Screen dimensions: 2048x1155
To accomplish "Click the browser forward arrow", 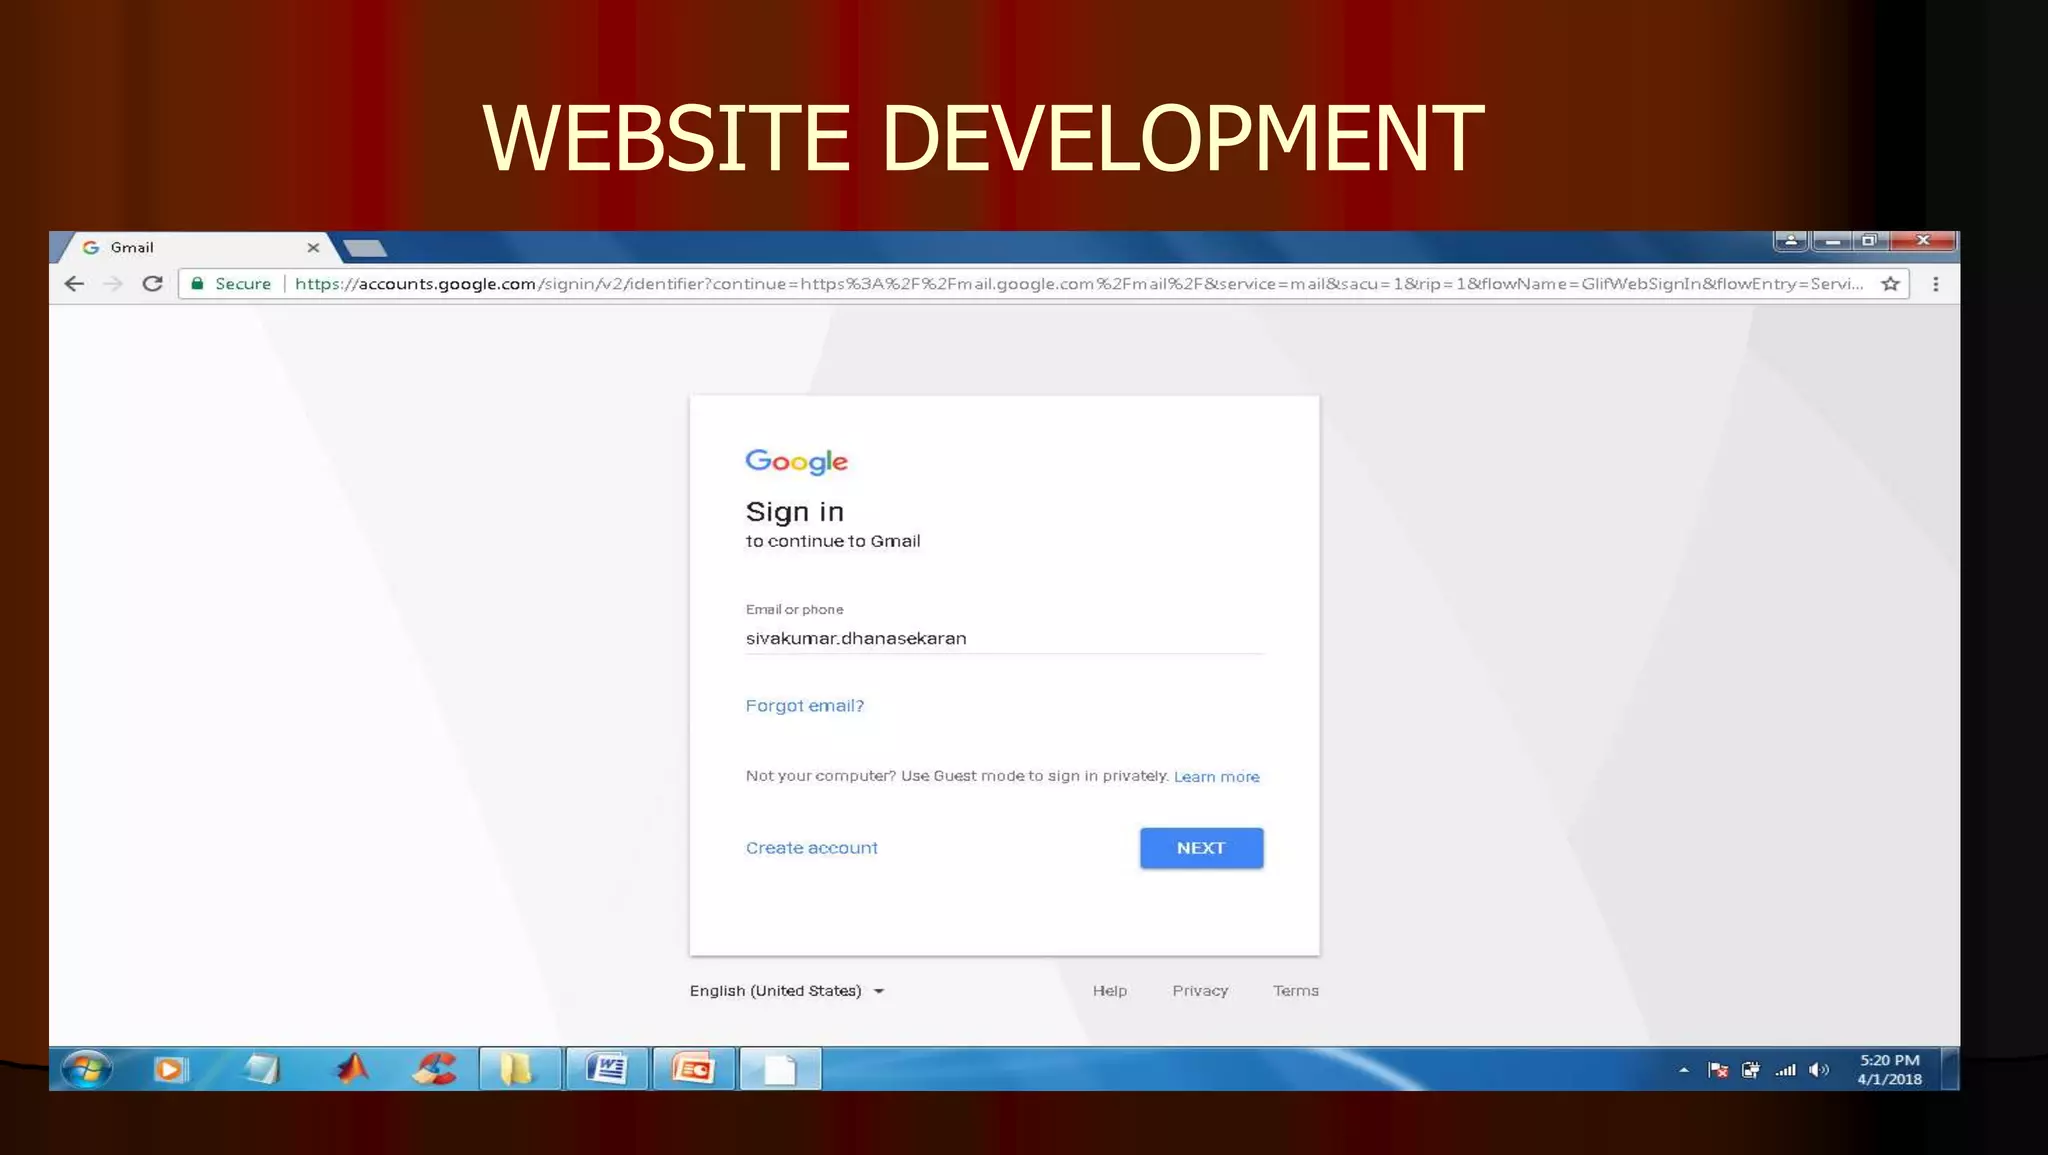I will pos(113,284).
